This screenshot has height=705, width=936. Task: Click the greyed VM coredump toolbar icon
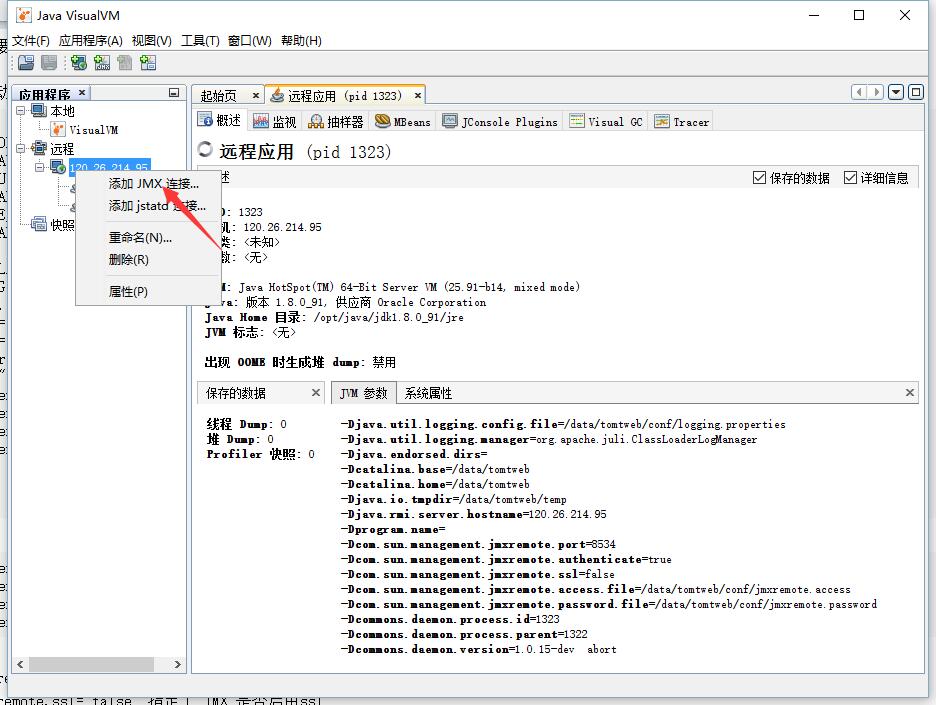125,62
